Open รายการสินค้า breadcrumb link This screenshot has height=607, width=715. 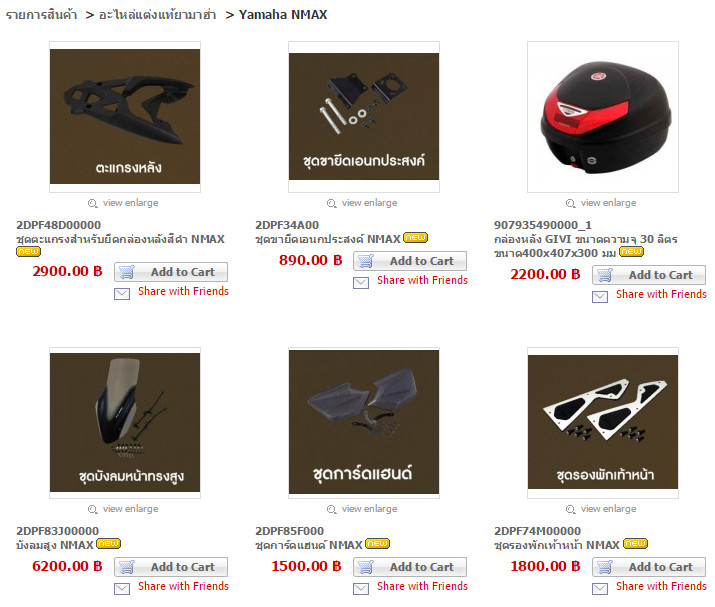pyautogui.click(x=41, y=15)
